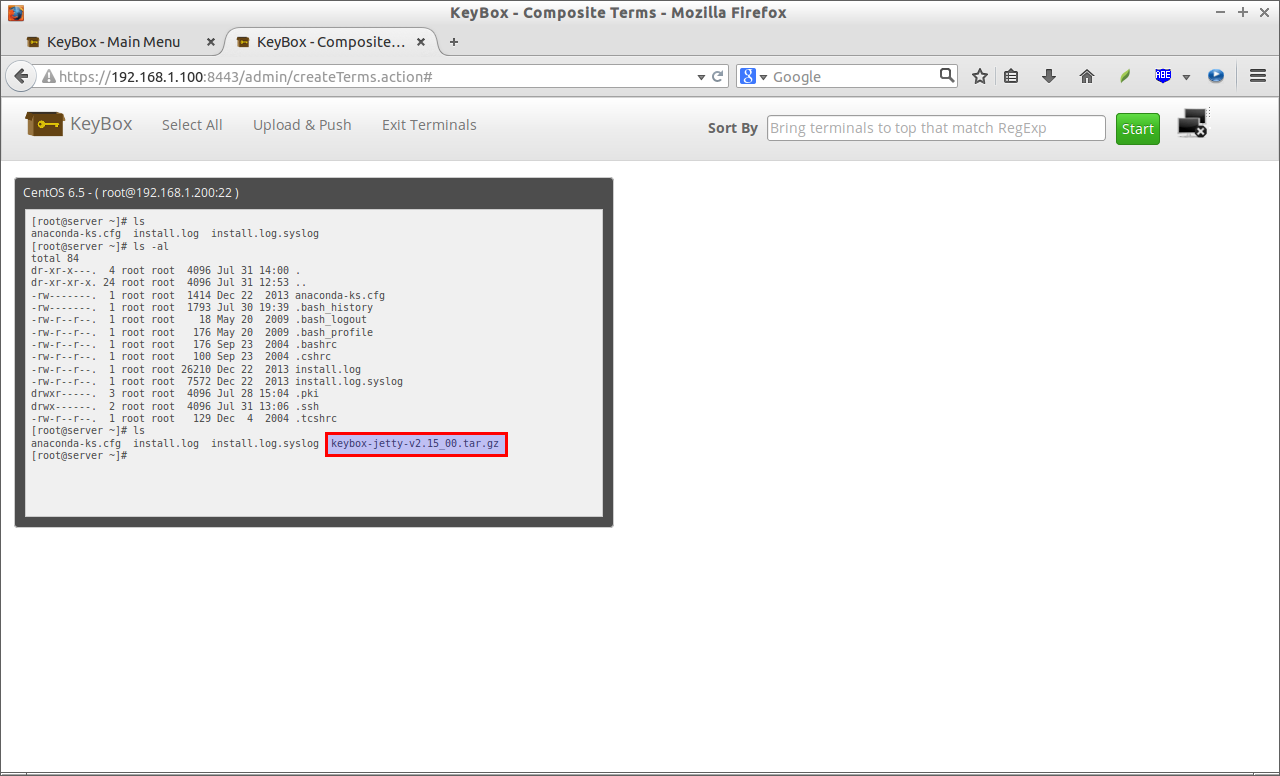The width and height of the screenshot is (1280, 776).
Task: Open the downloads arrow icon
Action: pyautogui.click(x=1049, y=76)
